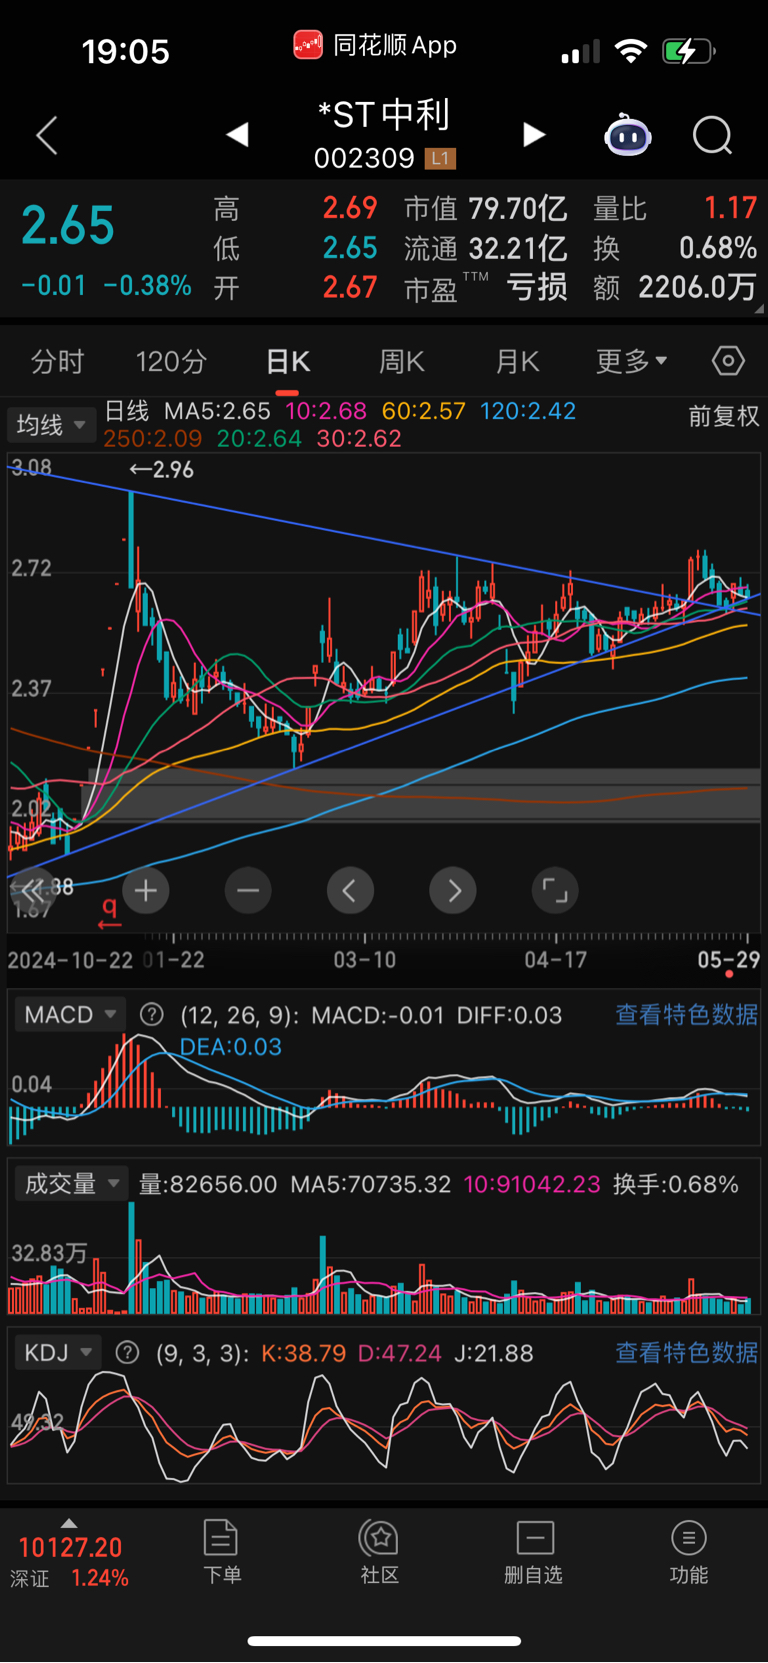Tap the ←2.96 high price marker
Screen dimensions: 768x1663
(x=162, y=469)
